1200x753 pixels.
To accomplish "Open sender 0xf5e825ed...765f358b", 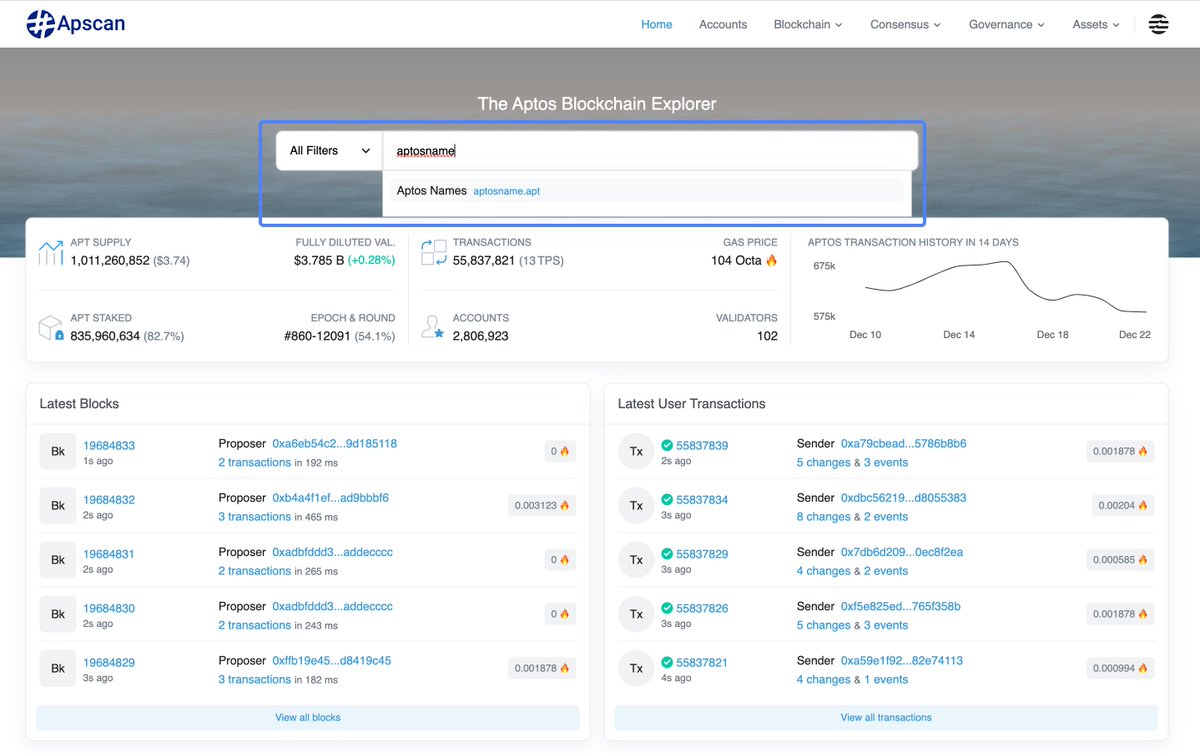I will click(x=901, y=606).
